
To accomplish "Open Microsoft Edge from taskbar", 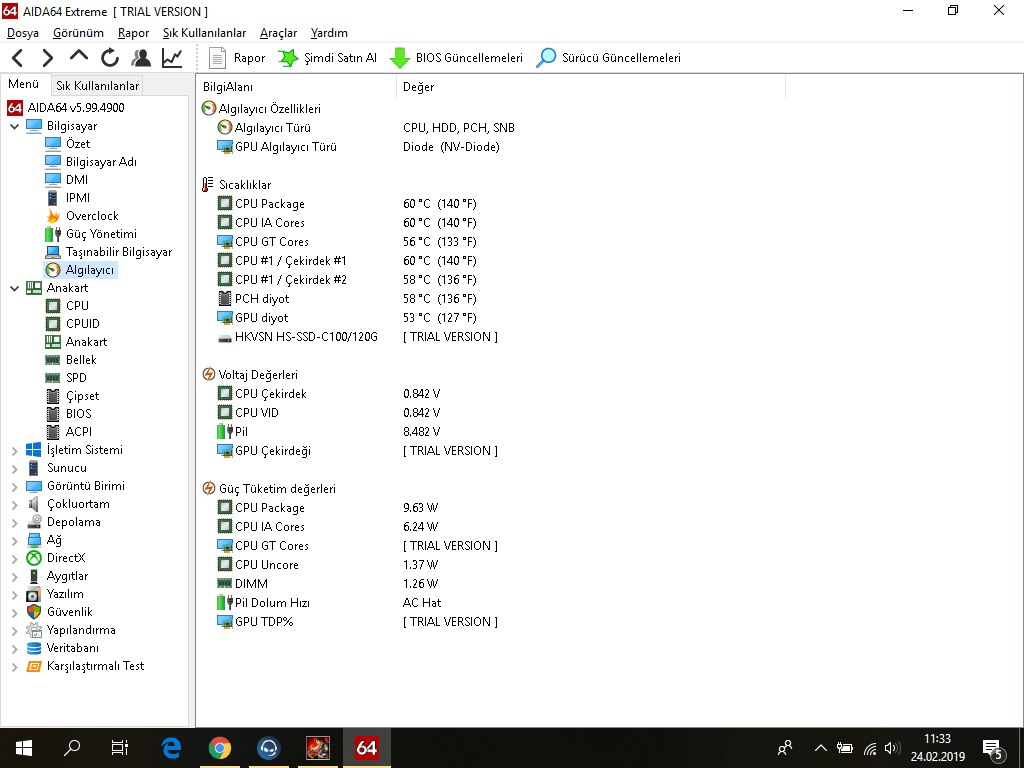I will (x=171, y=748).
